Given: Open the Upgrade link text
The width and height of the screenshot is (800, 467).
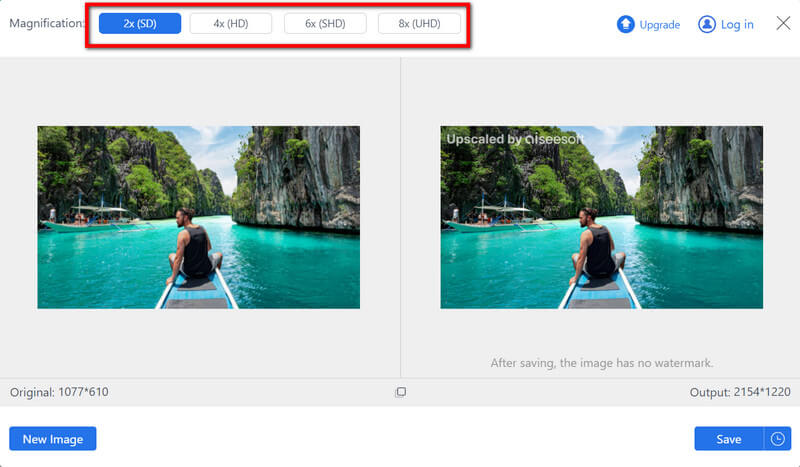Looking at the screenshot, I should (x=659, y=25).
